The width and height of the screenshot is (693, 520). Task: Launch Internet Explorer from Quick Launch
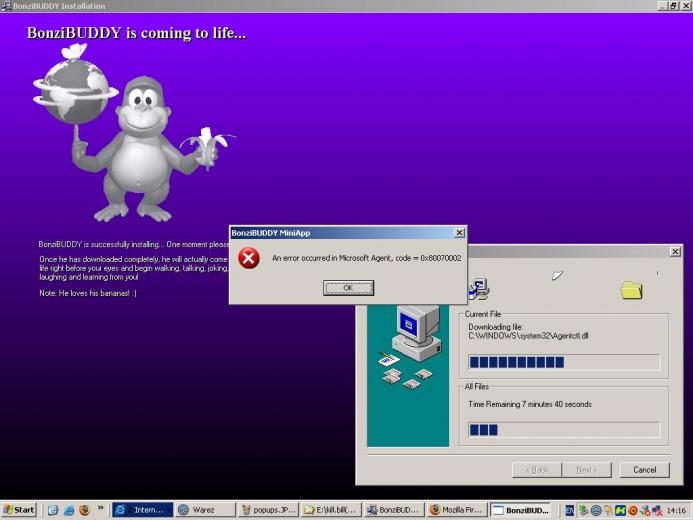point(69,510)
